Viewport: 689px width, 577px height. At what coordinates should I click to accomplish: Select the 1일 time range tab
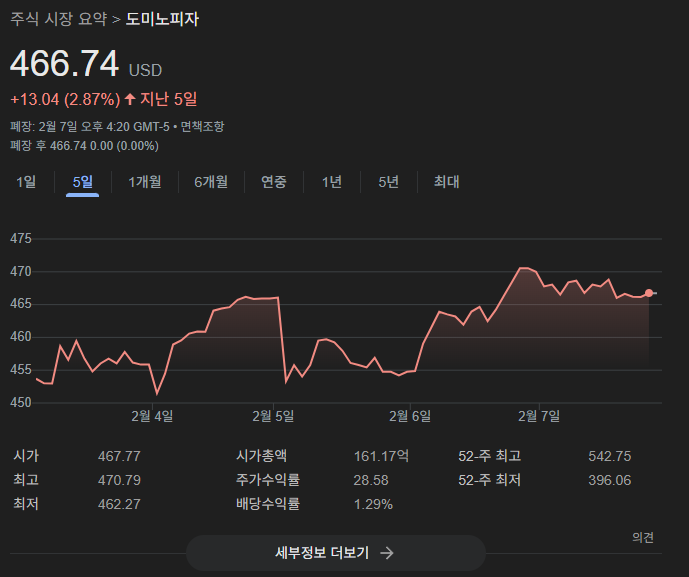coord(26,181)
